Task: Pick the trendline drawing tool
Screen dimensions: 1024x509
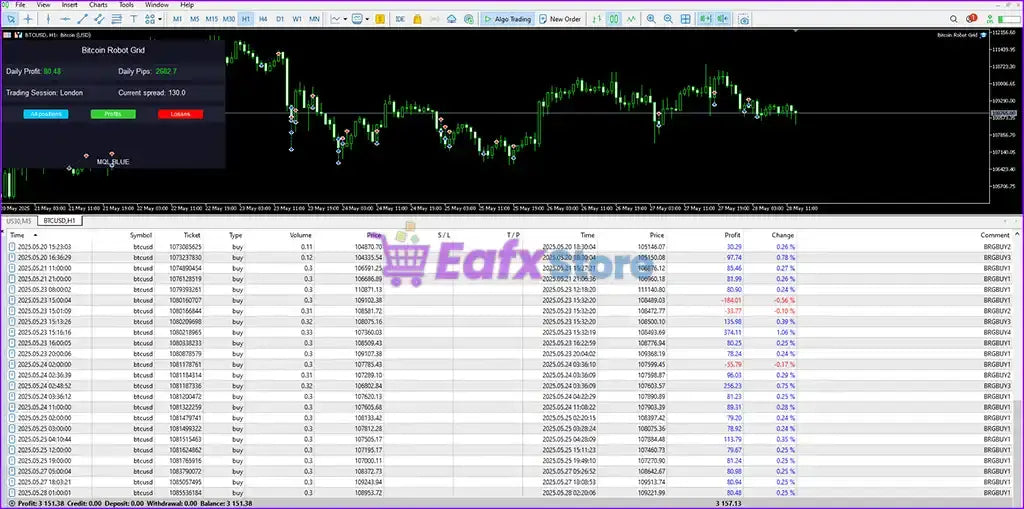Action: 82,19
